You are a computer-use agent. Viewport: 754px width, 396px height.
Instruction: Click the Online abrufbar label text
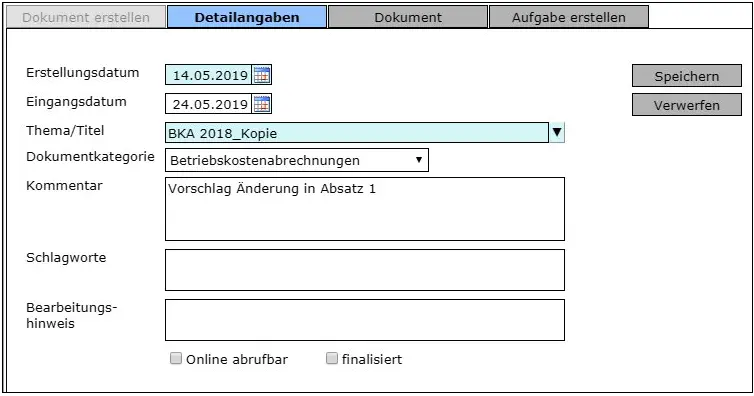tap(237, 359)
